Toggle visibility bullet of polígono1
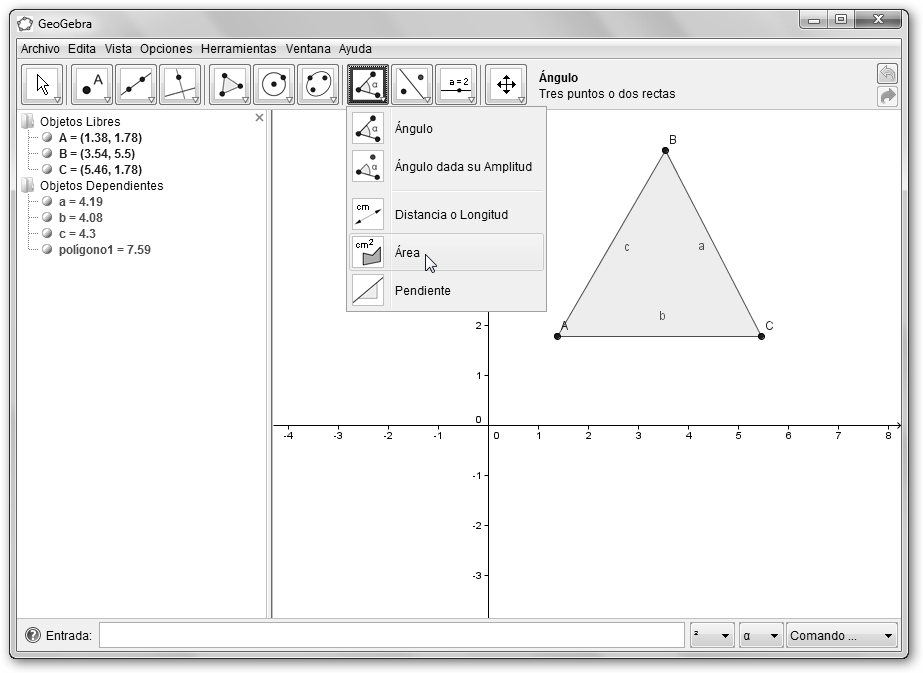Screen dimensions: 923x673 (47, 250)
